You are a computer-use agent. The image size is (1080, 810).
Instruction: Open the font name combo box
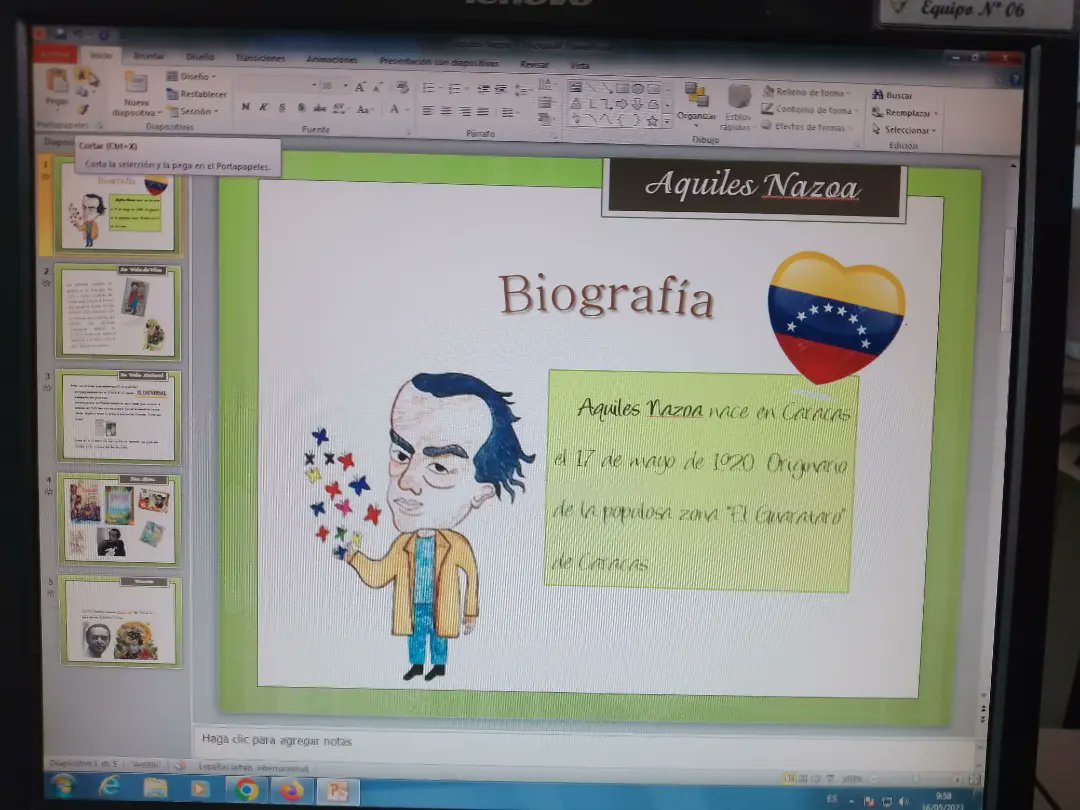(278, 85)
